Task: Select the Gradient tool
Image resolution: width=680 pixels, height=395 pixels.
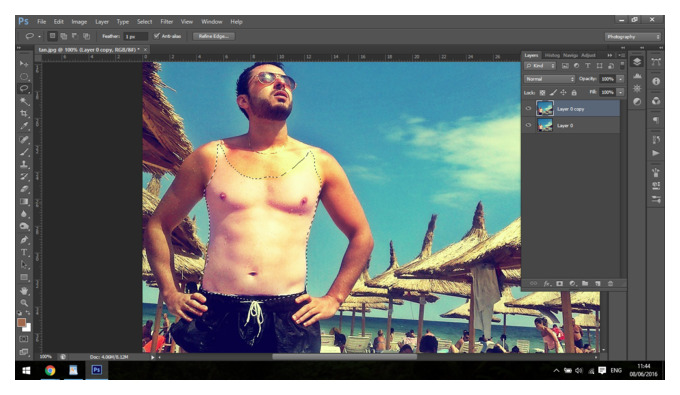Action: [x=23, y=202]
